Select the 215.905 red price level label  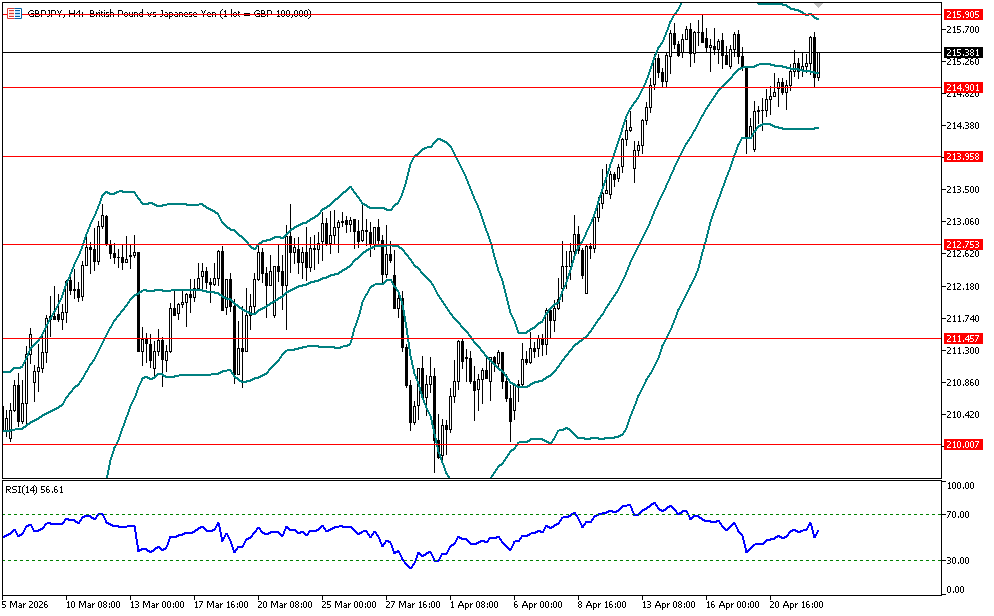pos(961,14)
